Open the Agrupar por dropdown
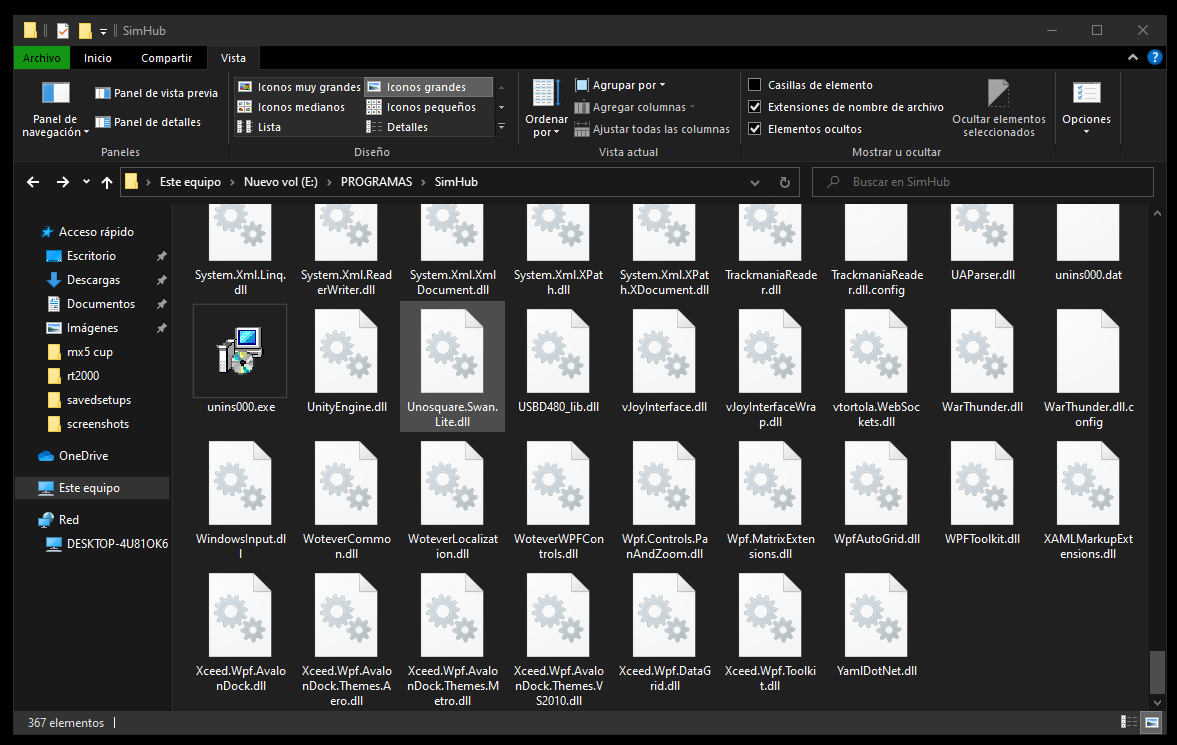The width and height of the screenshot is (1177, 745). pyautogui.click(x=620, y=85)
